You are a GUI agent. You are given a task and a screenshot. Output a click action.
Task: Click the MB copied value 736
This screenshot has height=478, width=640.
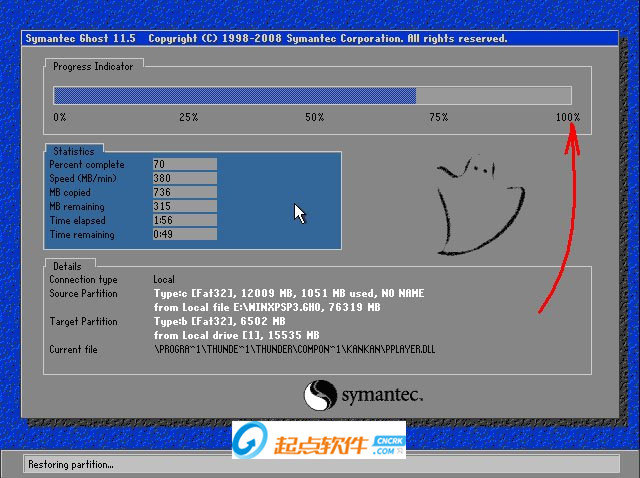(185, 192)
